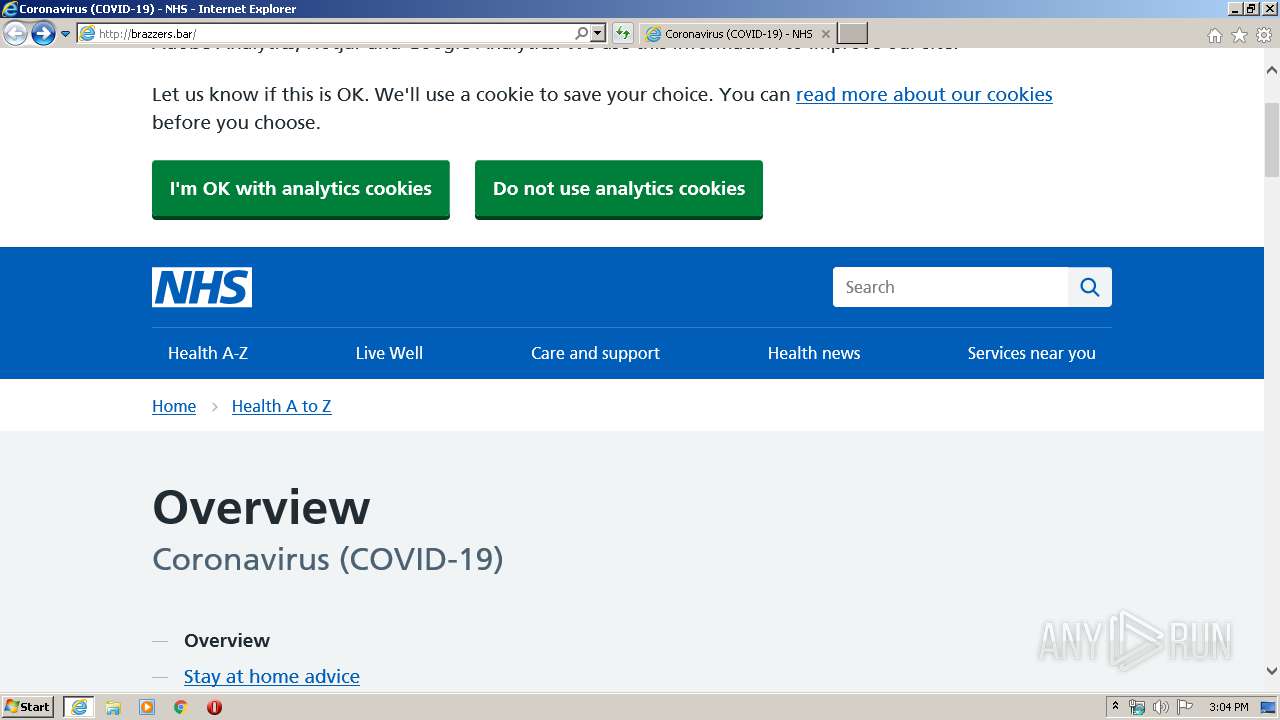The image size is (1280, 720).
Task: Click the page scrollbar down arrow
Action: tap(1272, 671)
